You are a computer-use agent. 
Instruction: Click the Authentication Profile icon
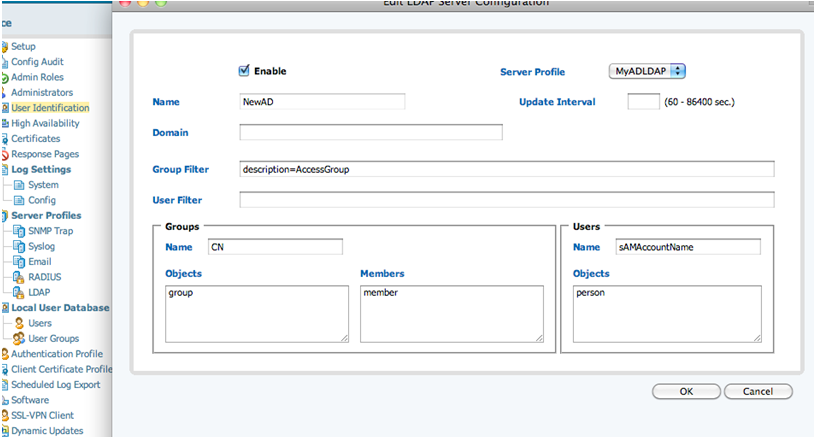[5, 354]
